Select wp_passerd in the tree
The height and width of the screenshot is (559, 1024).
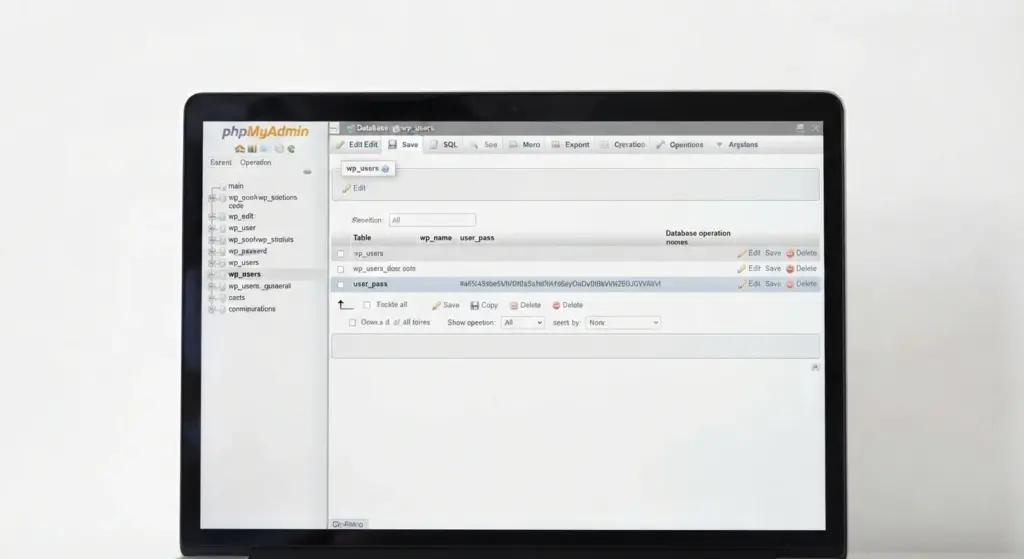tap(248, 251)
